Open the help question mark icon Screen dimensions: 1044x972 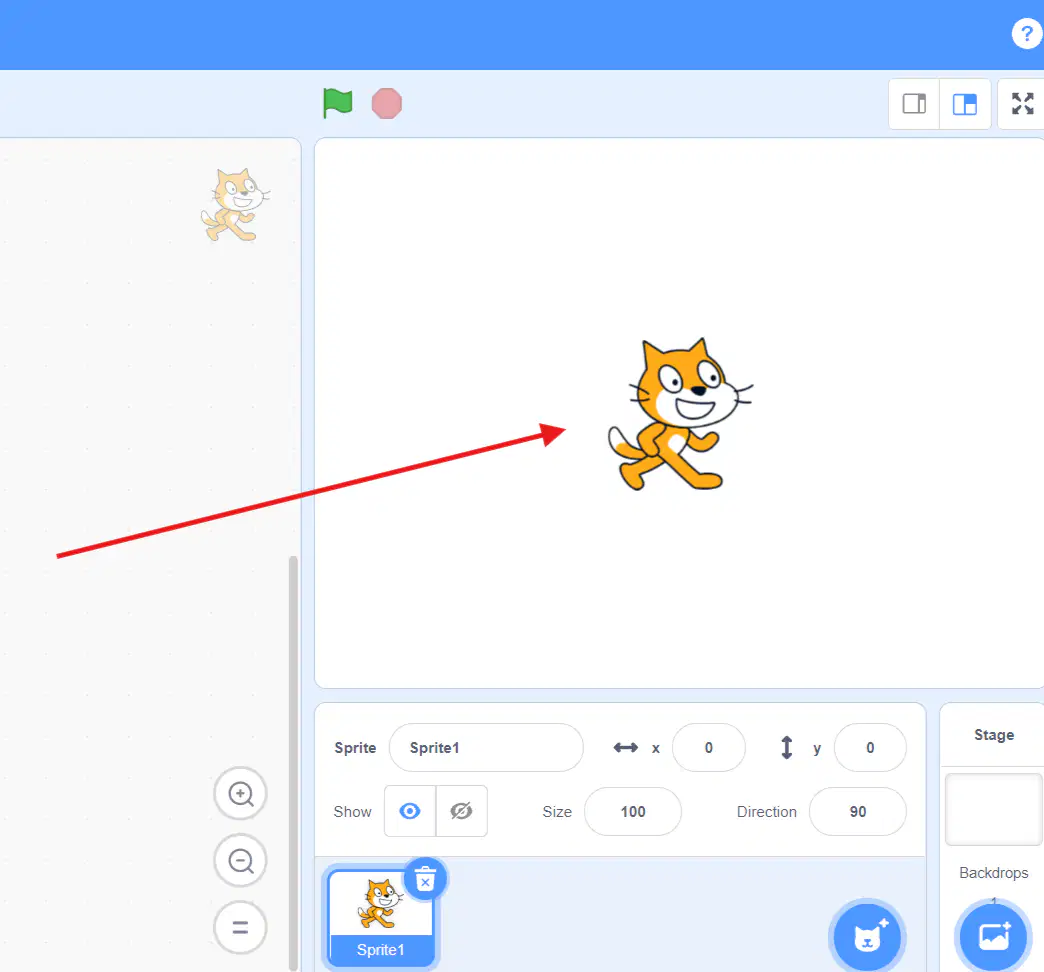(1026, 33)
